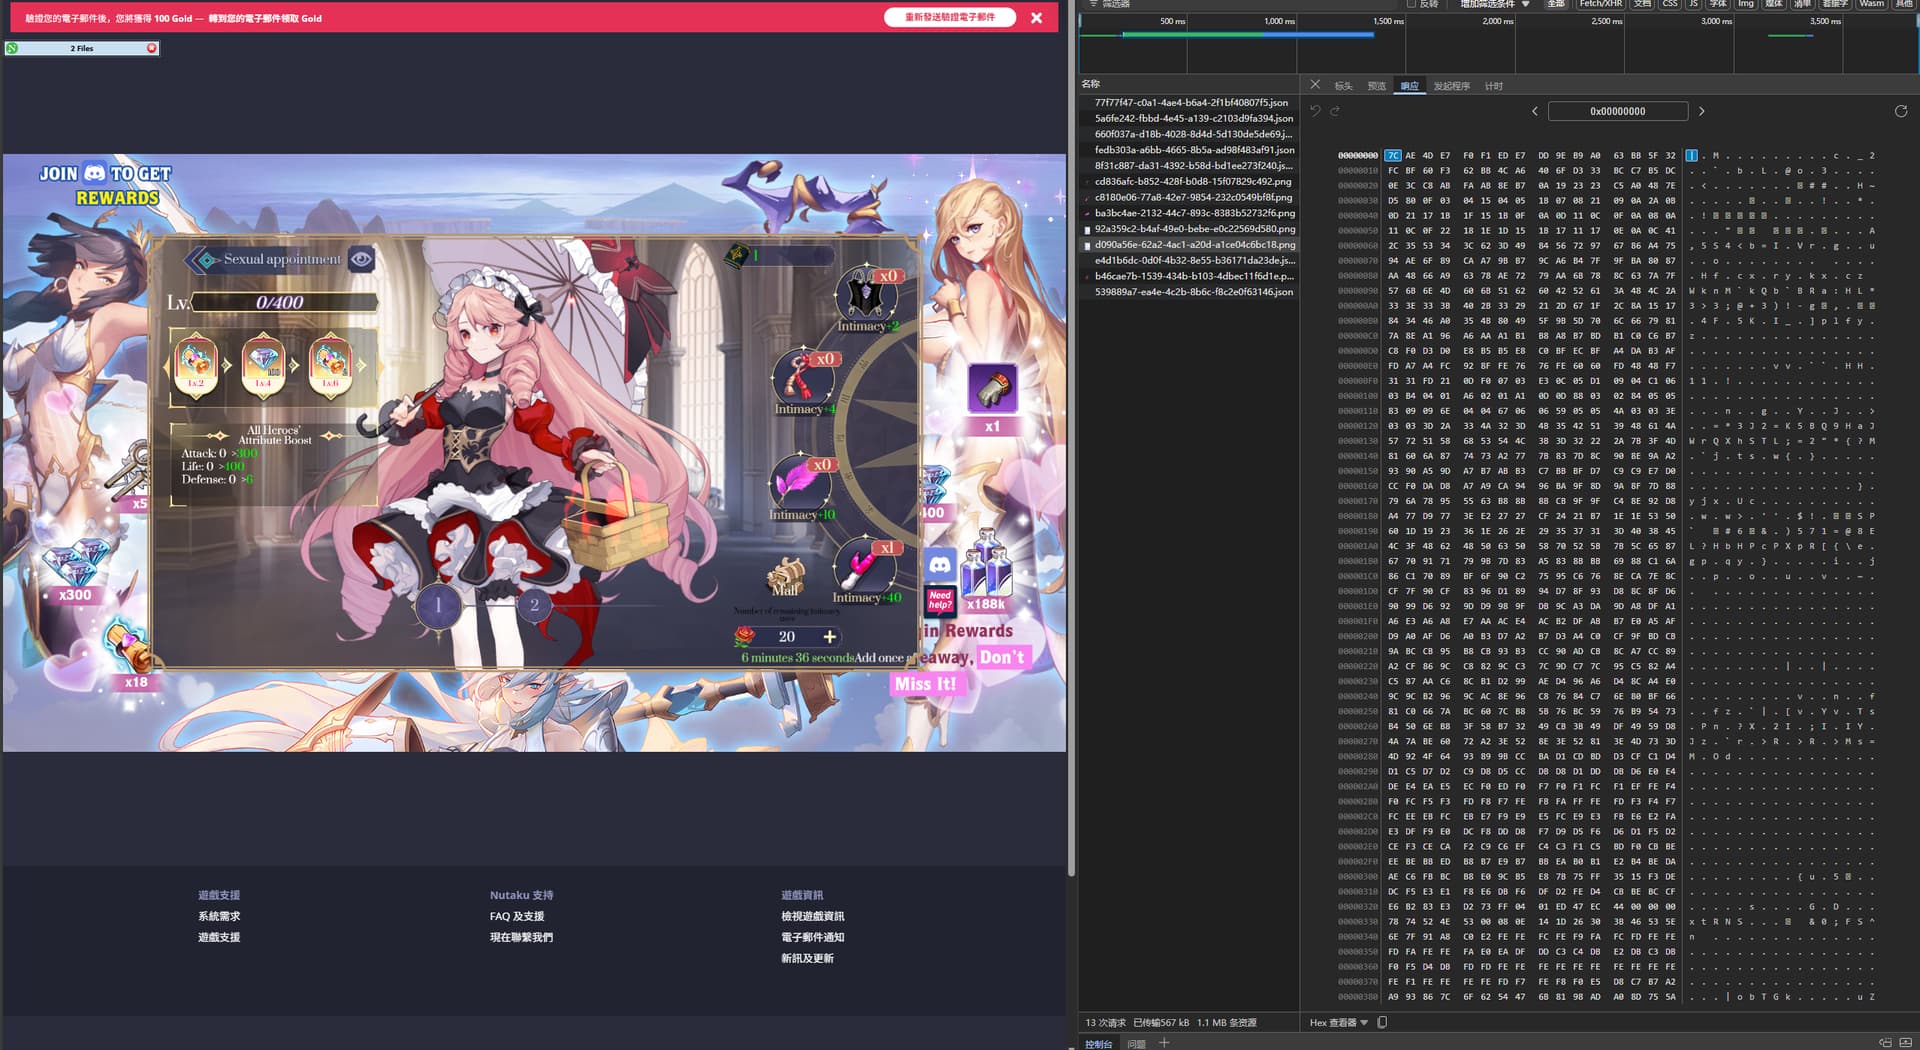1920x1050 pixels.
Task: Click the refresh icon in hex viewer
Action: tap(1900, 111)
